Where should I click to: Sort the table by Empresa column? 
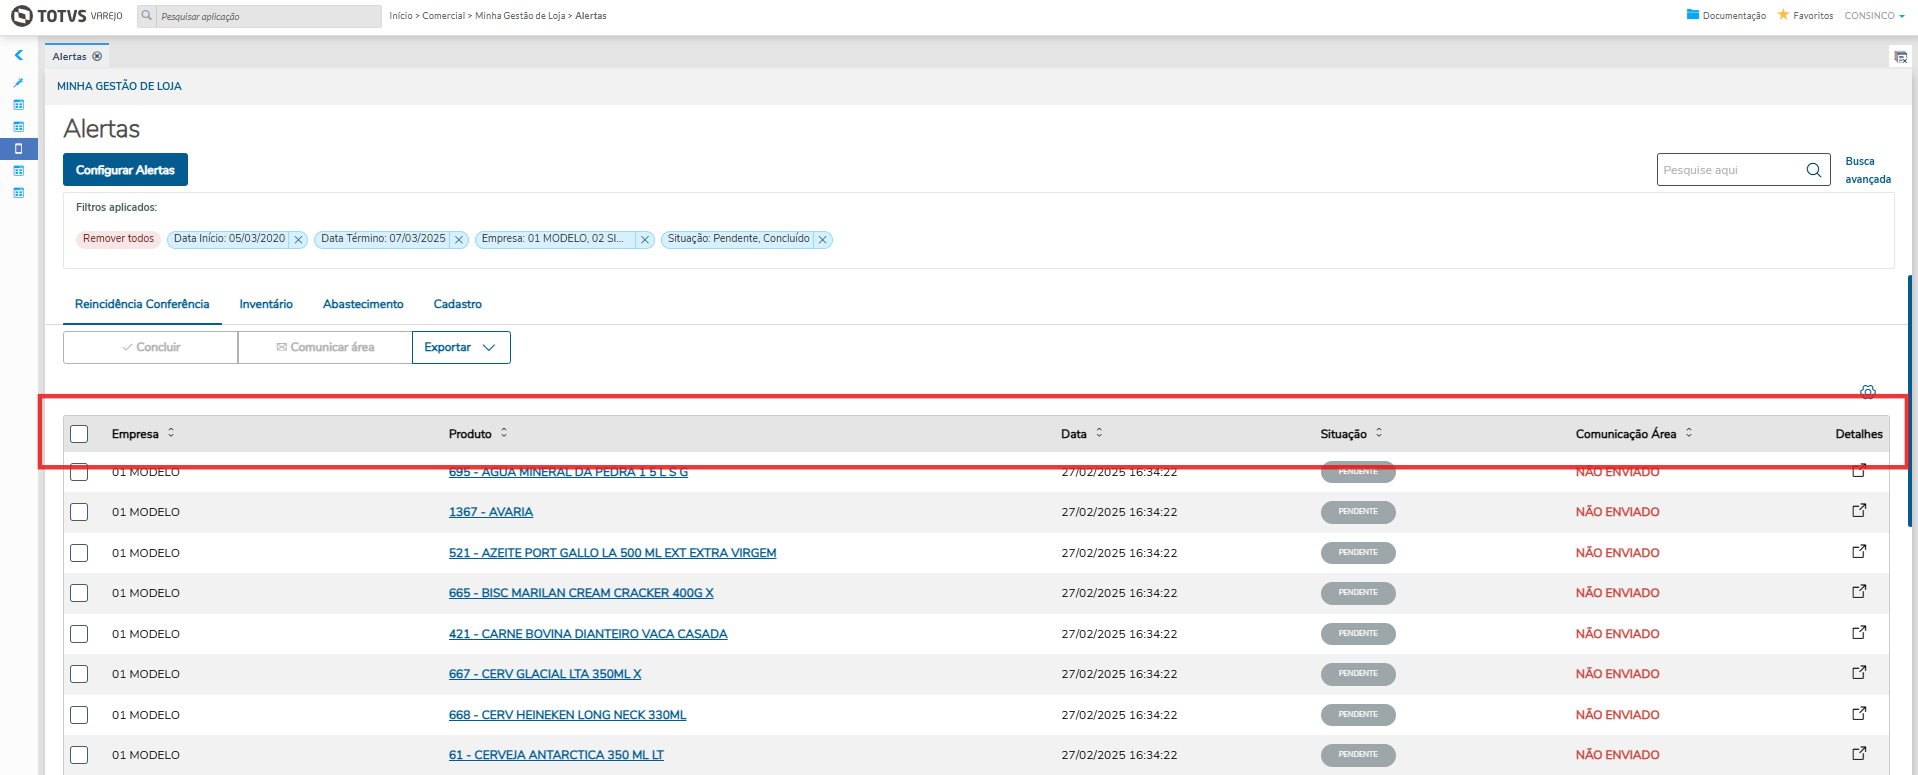click(x=171, y=433)
